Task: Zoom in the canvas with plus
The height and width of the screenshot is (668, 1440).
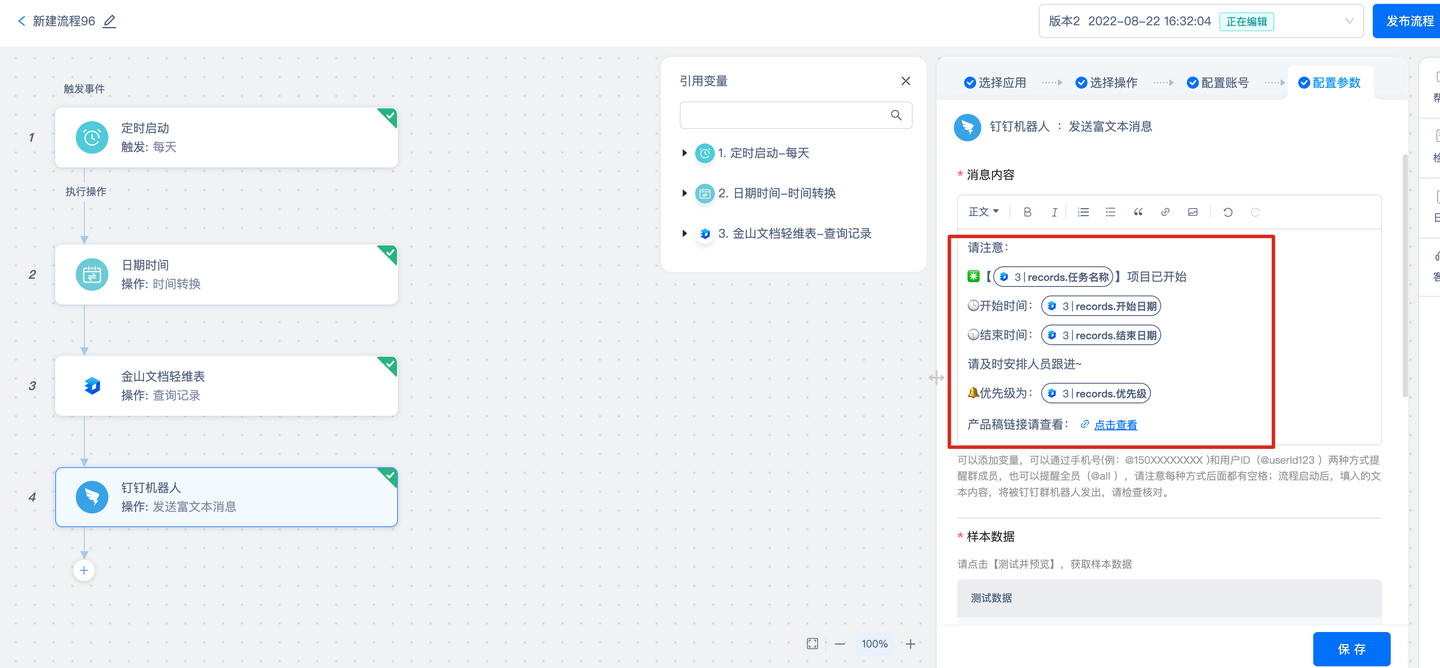Action: [x=910, y=644]
